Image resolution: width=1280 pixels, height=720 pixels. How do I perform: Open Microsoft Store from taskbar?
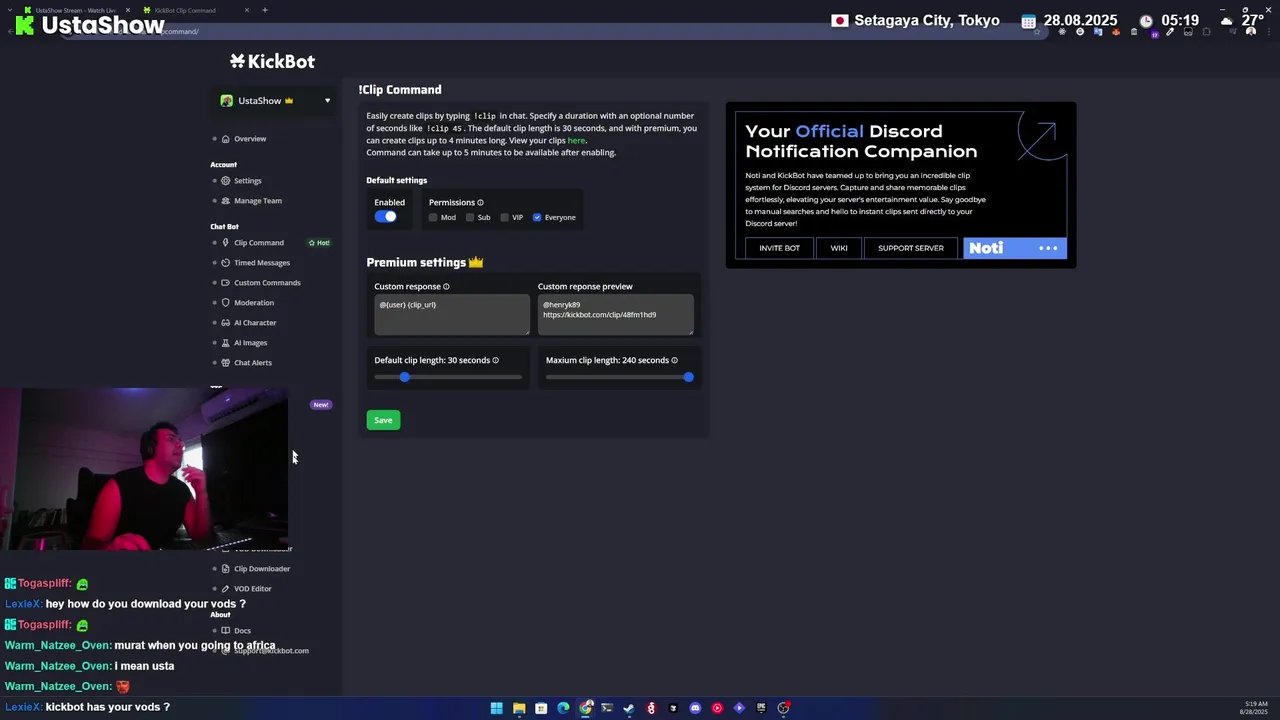[x=541, y=708]
